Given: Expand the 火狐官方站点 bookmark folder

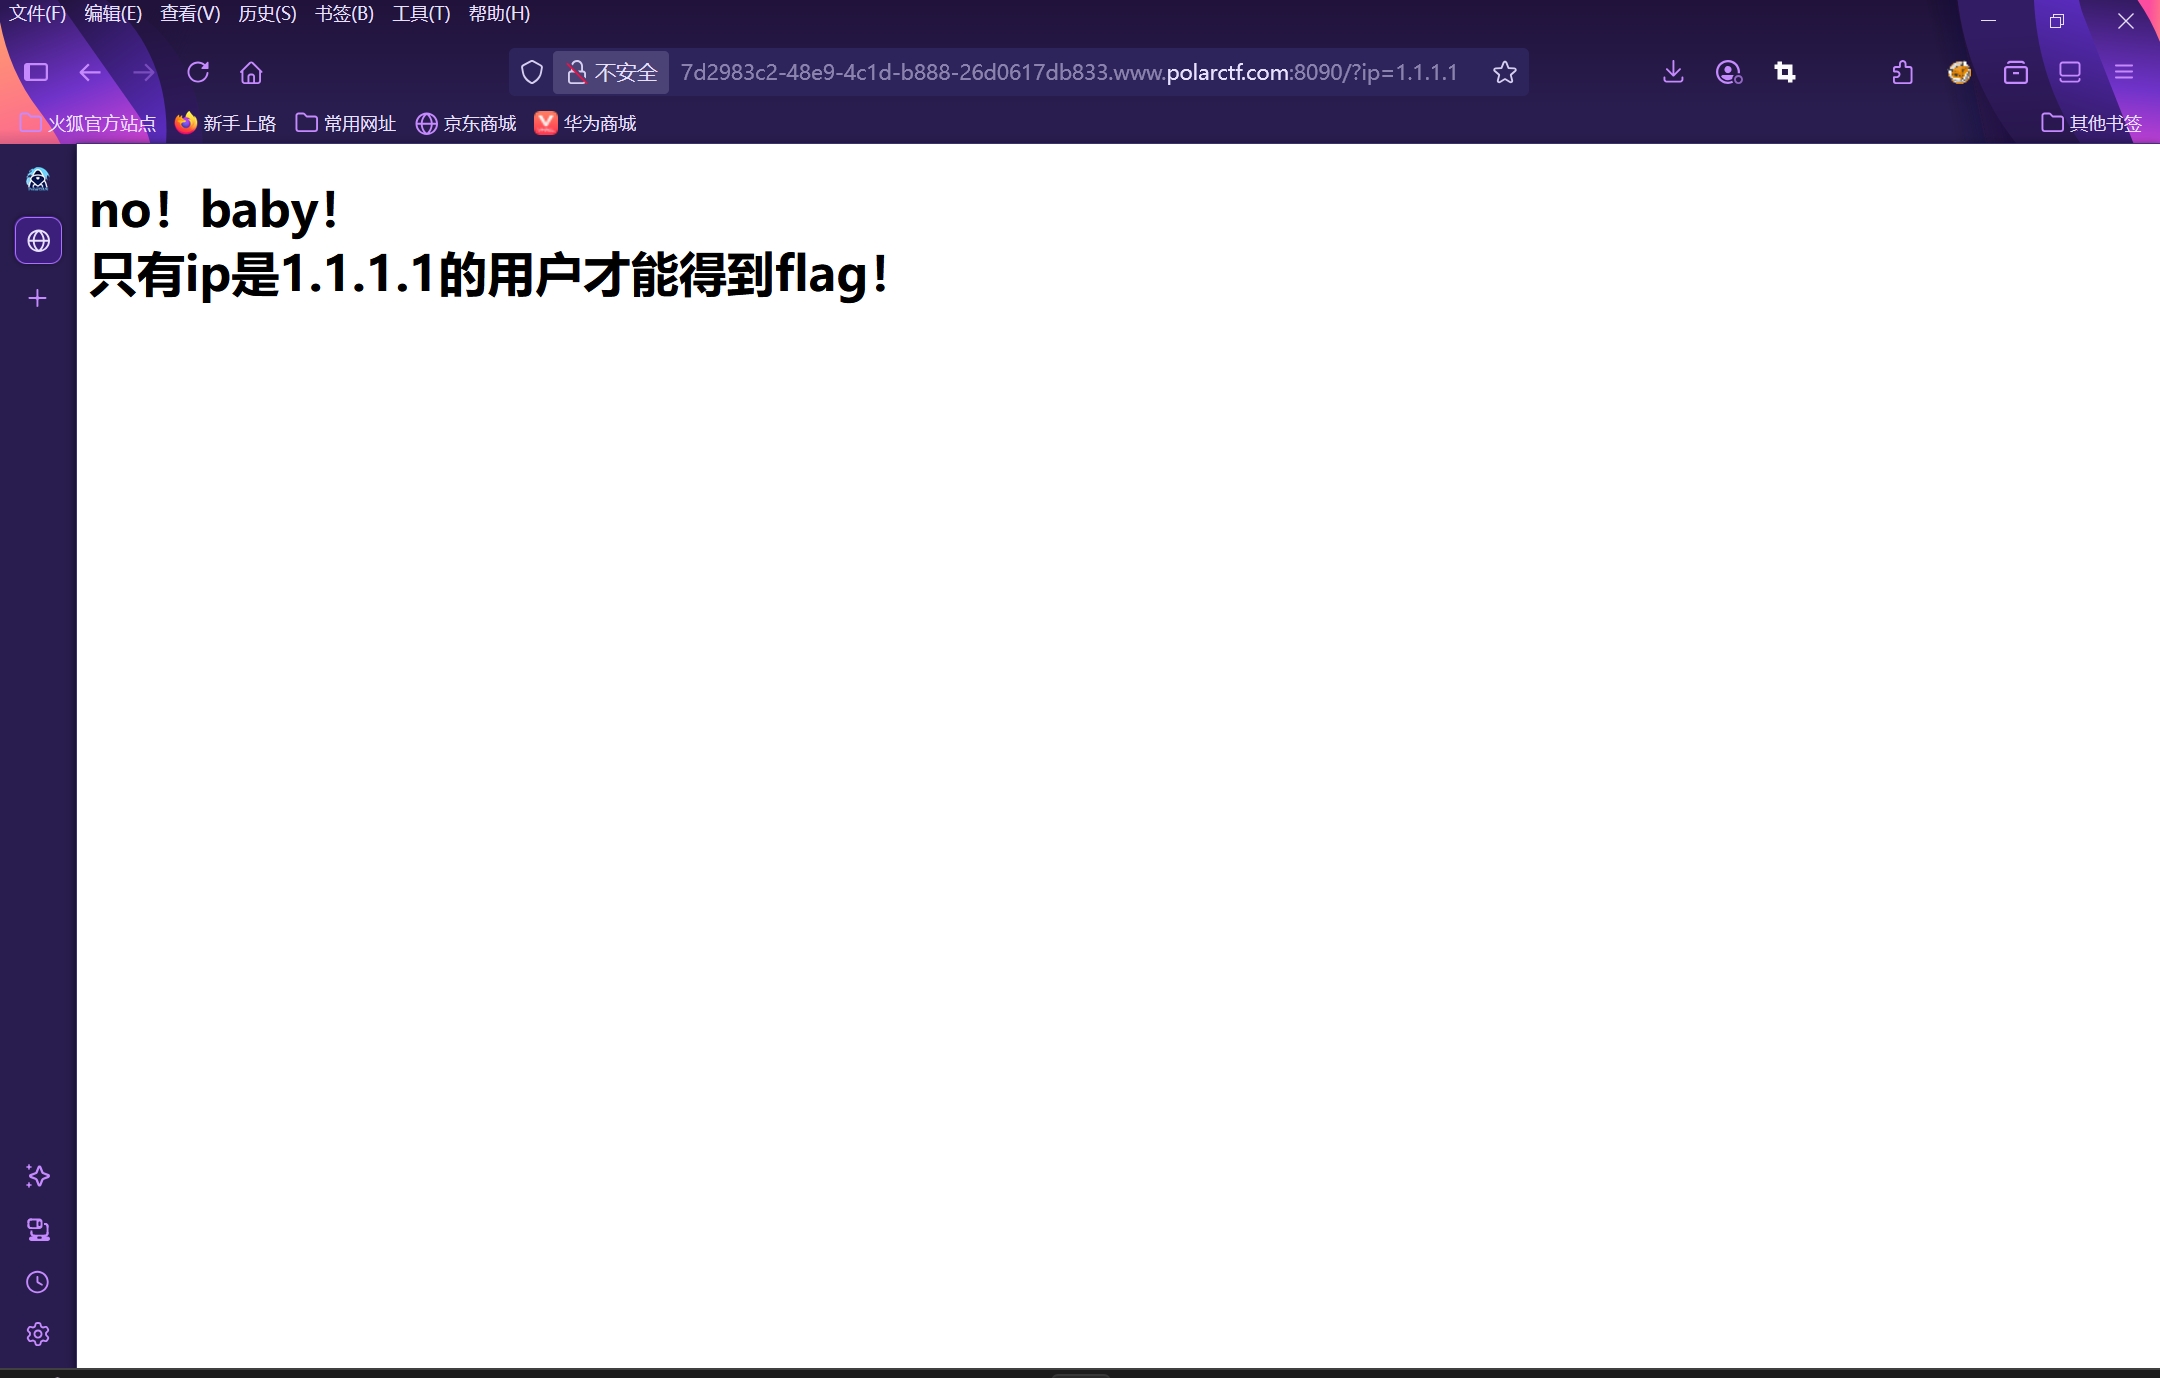Looking at the screenshot, I should coord(88,123).
